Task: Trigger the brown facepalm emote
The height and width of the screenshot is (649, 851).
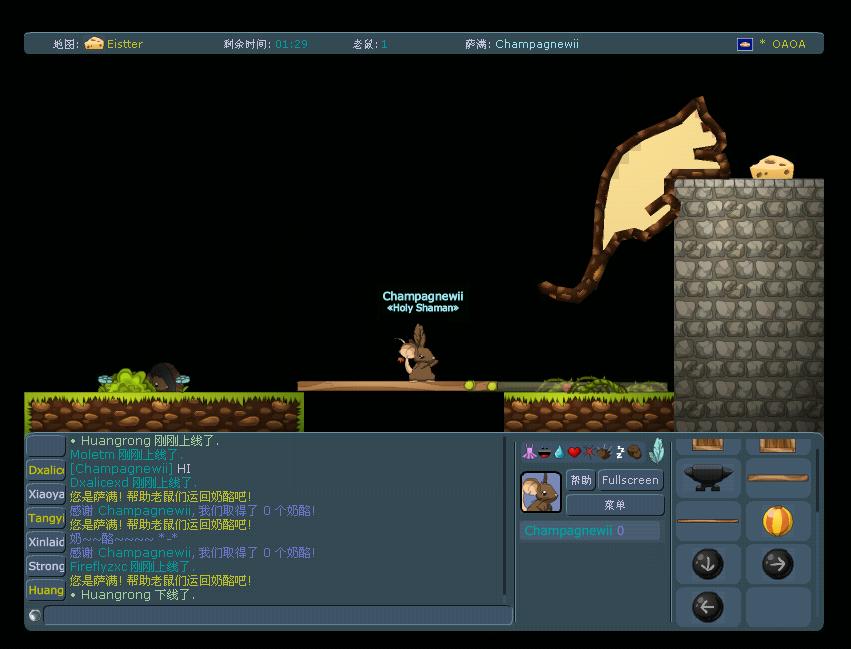Action: [634, 451]
